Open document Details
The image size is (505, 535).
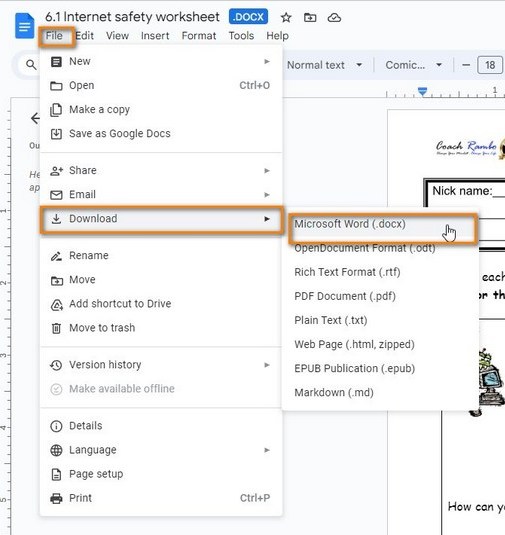pyautogui.click(x=161, y=426)
